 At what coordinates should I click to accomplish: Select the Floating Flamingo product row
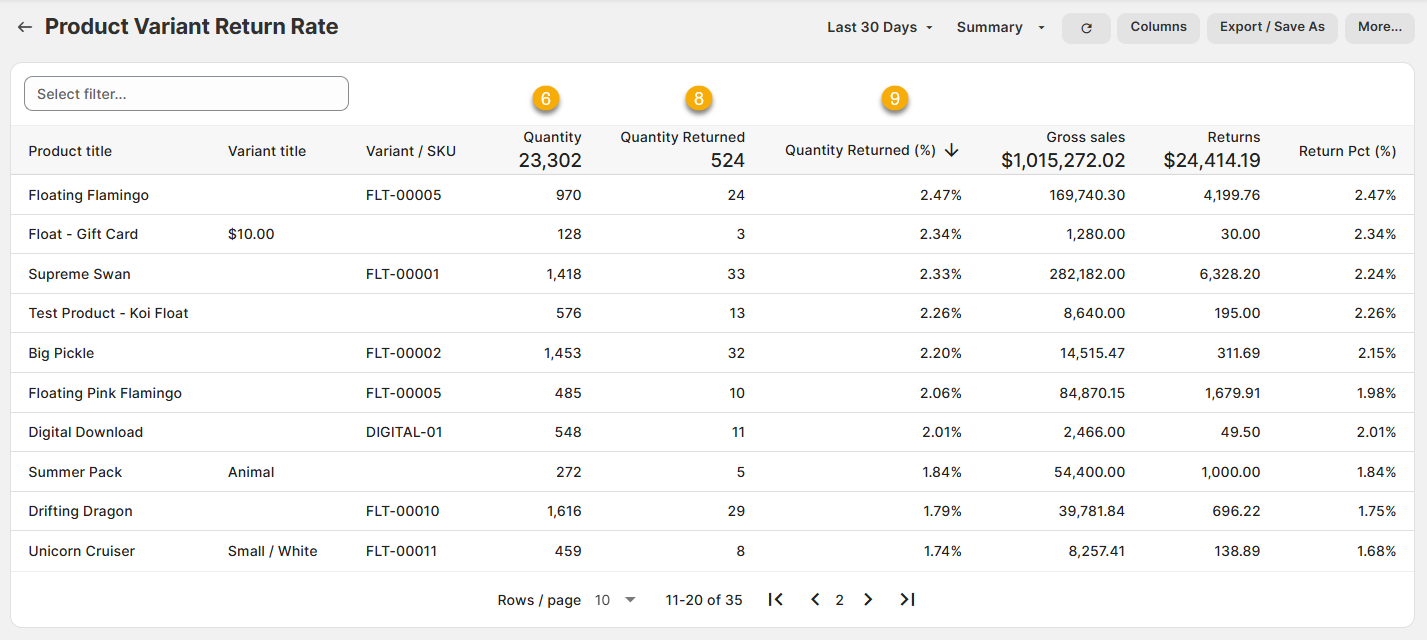pos(89,196)
